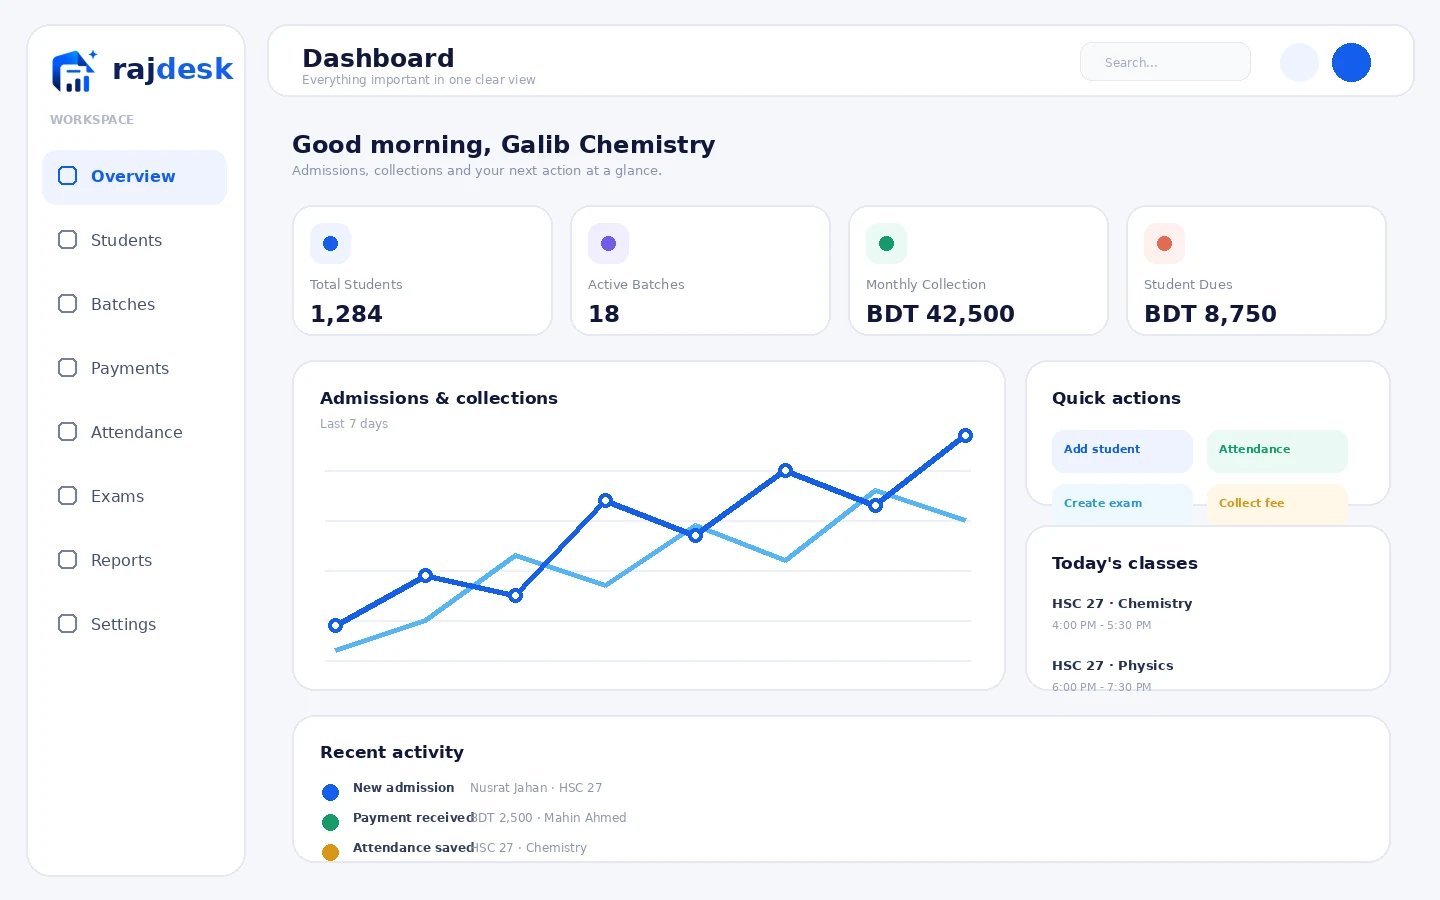The width and height of the screenshot is (1440, 900).
Task: Click the "Admissions & collections" chart title
Action: 439,398
